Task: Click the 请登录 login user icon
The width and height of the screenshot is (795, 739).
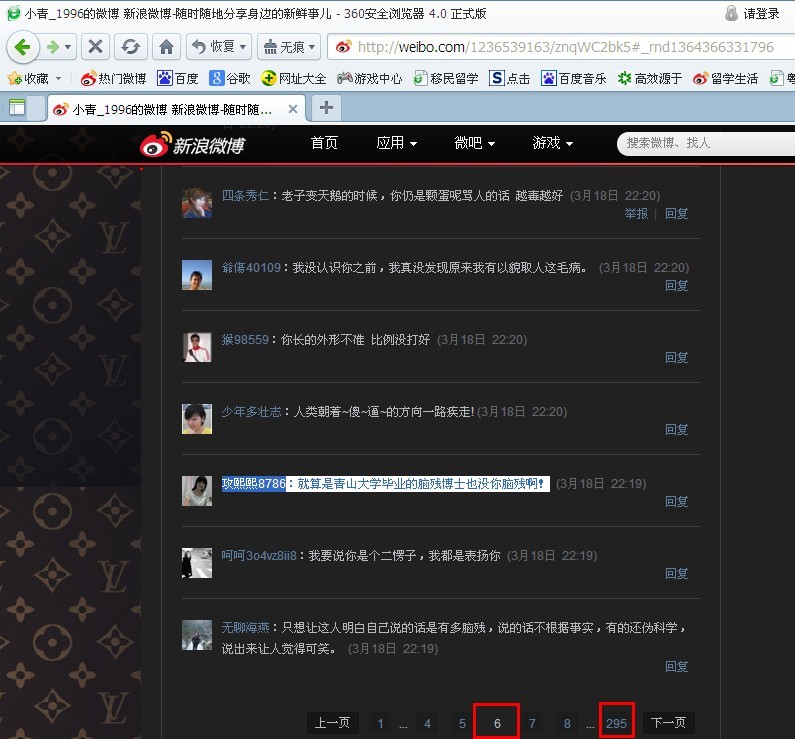Action: [731, 13]
